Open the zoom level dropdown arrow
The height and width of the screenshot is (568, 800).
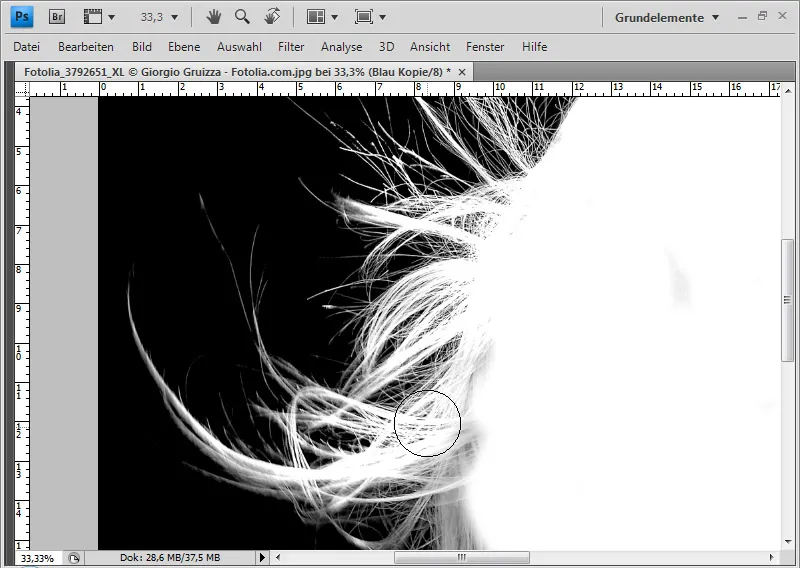pyautogui.click(x=174, y=17)
